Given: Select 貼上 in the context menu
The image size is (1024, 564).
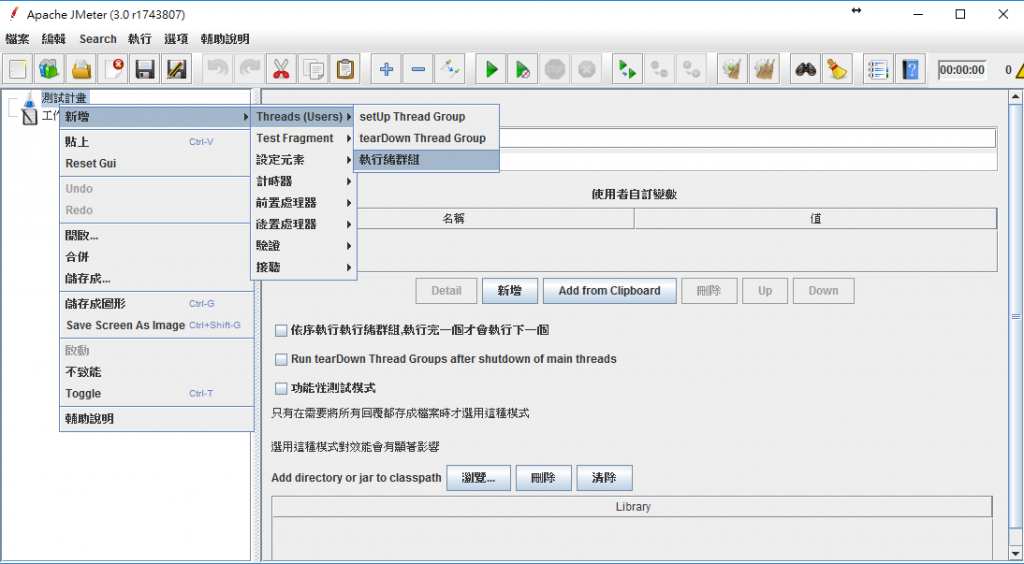Looking at the screenshot, I should pyautogui.click(x=155, y=142).
